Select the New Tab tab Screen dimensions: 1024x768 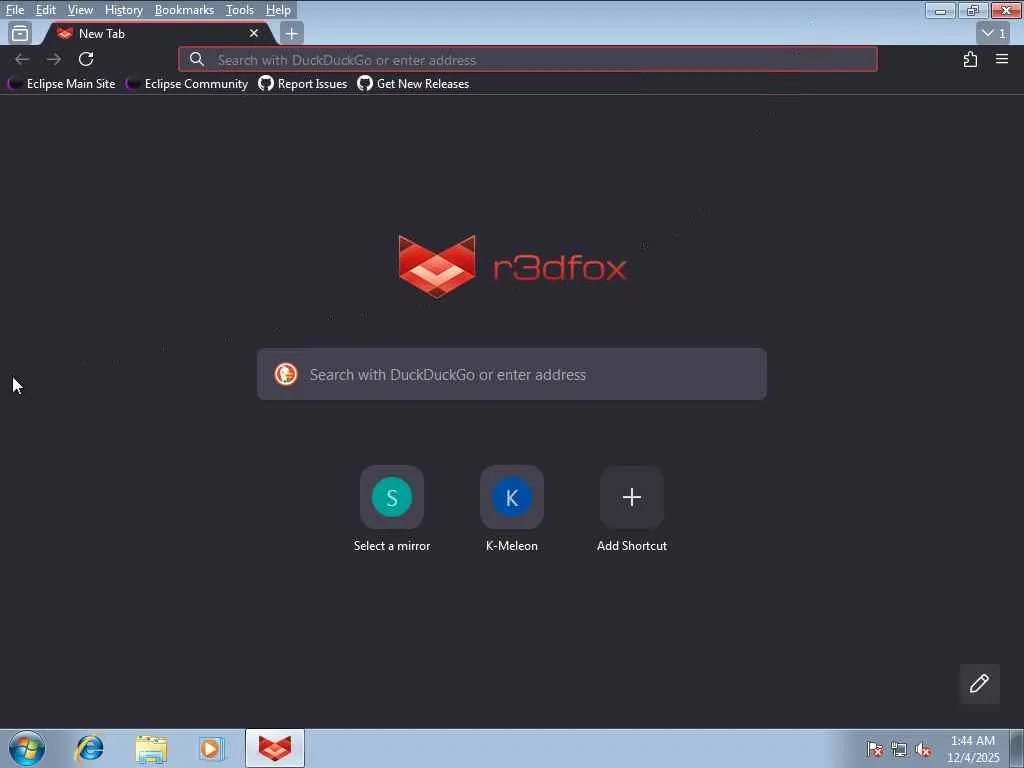tap(157, 33)
